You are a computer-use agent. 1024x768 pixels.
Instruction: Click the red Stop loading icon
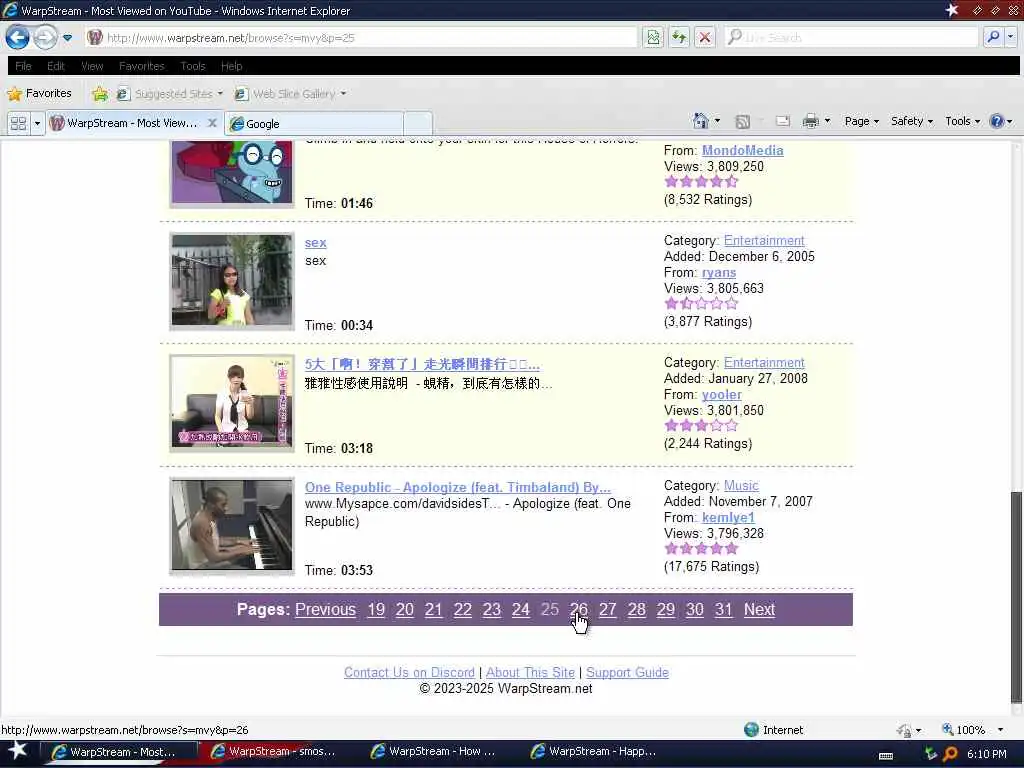705,37
